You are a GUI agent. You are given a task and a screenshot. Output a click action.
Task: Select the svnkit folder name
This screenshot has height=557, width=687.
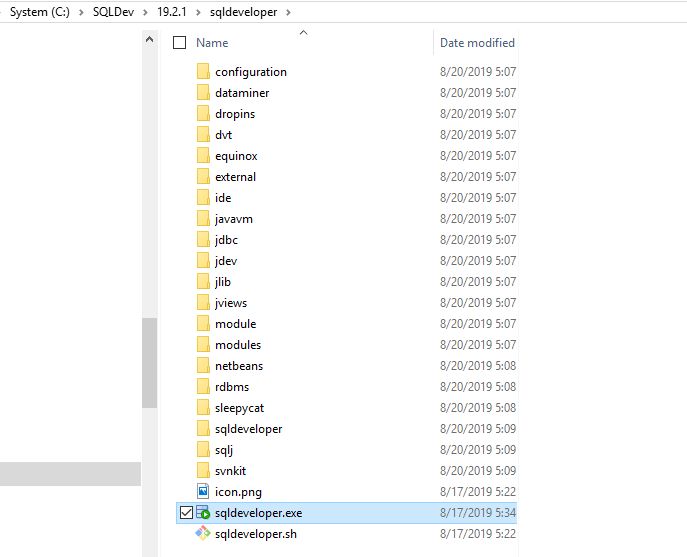click(230, 471)
